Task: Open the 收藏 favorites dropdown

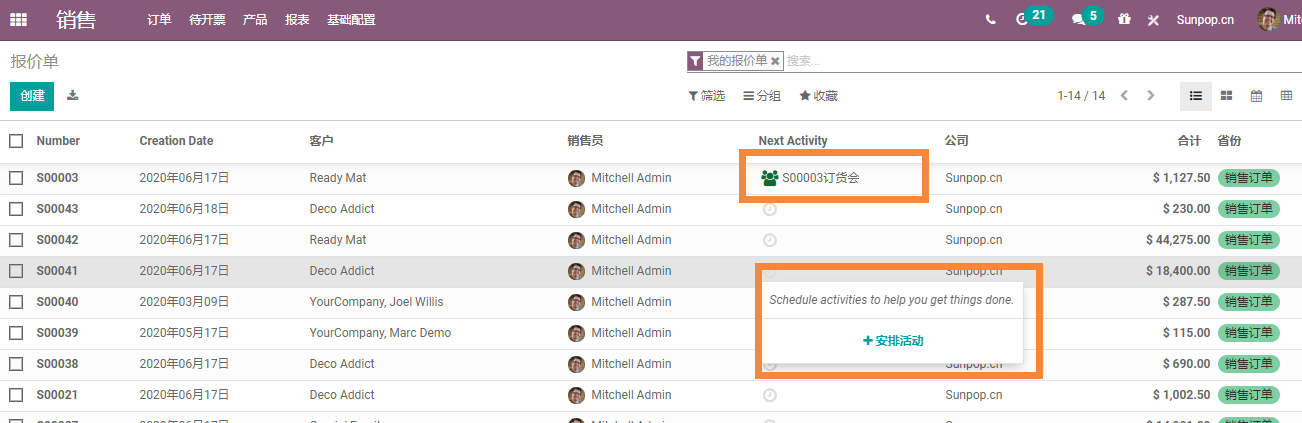Action: coord(818,96)
